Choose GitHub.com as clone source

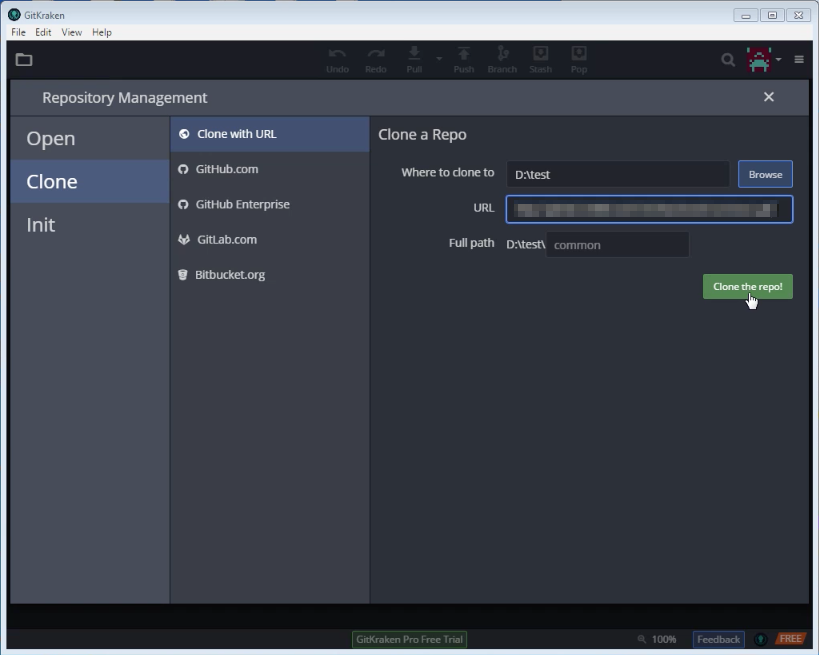point(270,169)
